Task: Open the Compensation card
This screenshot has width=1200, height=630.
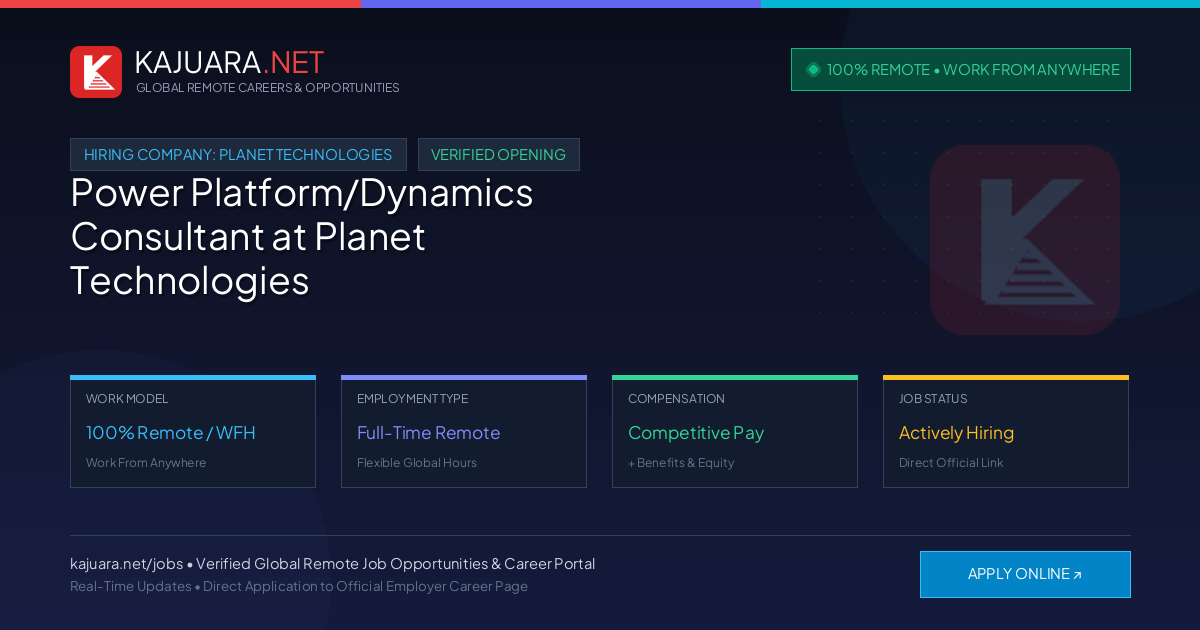Action: tap(735, 432)
